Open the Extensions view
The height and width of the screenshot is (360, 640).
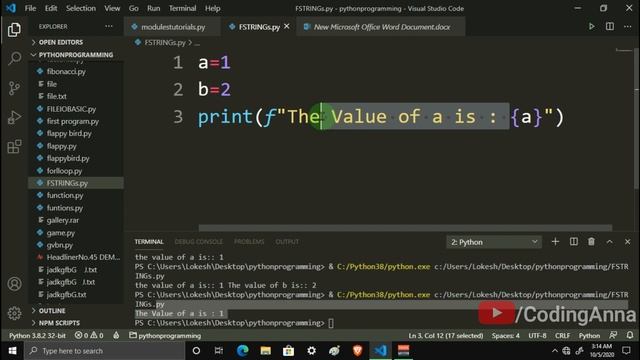click(14, 147)
